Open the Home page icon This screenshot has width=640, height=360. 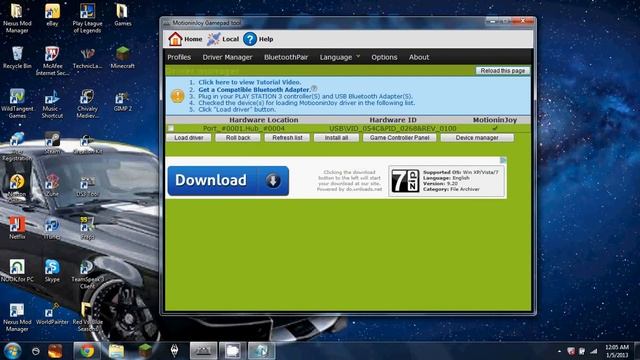tap(176, 39)
